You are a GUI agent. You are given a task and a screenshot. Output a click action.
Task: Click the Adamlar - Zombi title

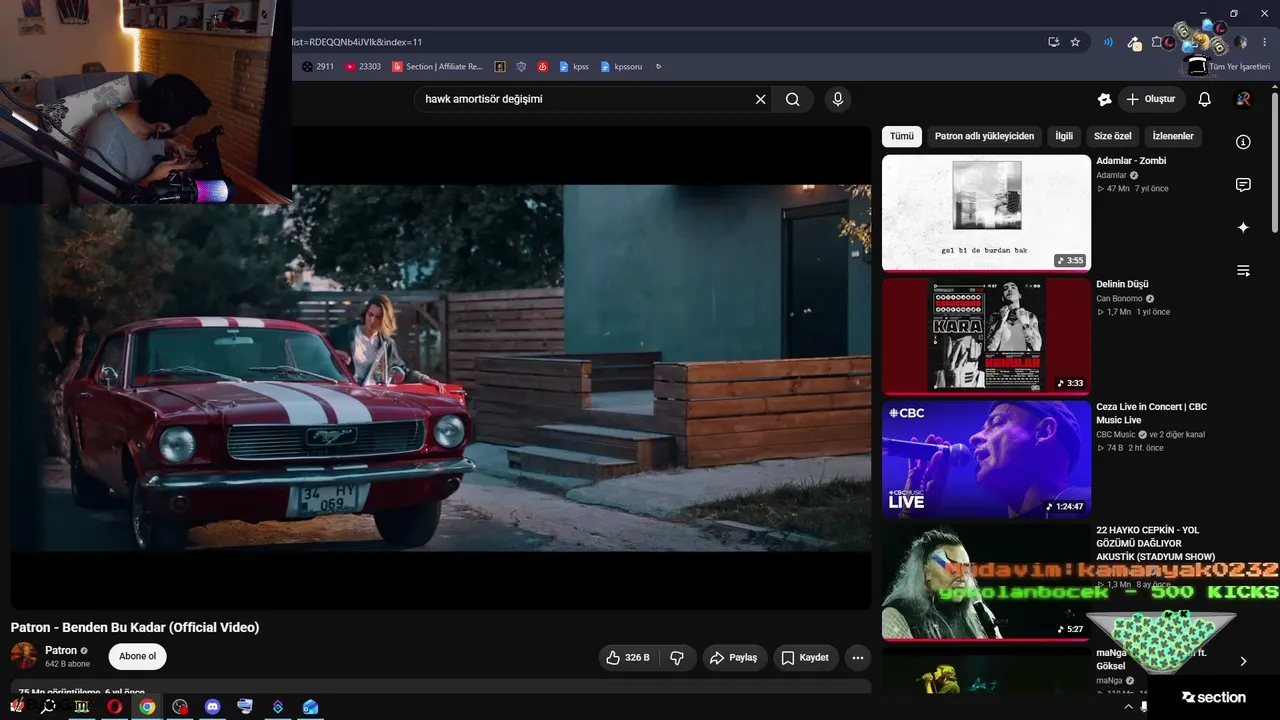click(x=1131, y=161)
